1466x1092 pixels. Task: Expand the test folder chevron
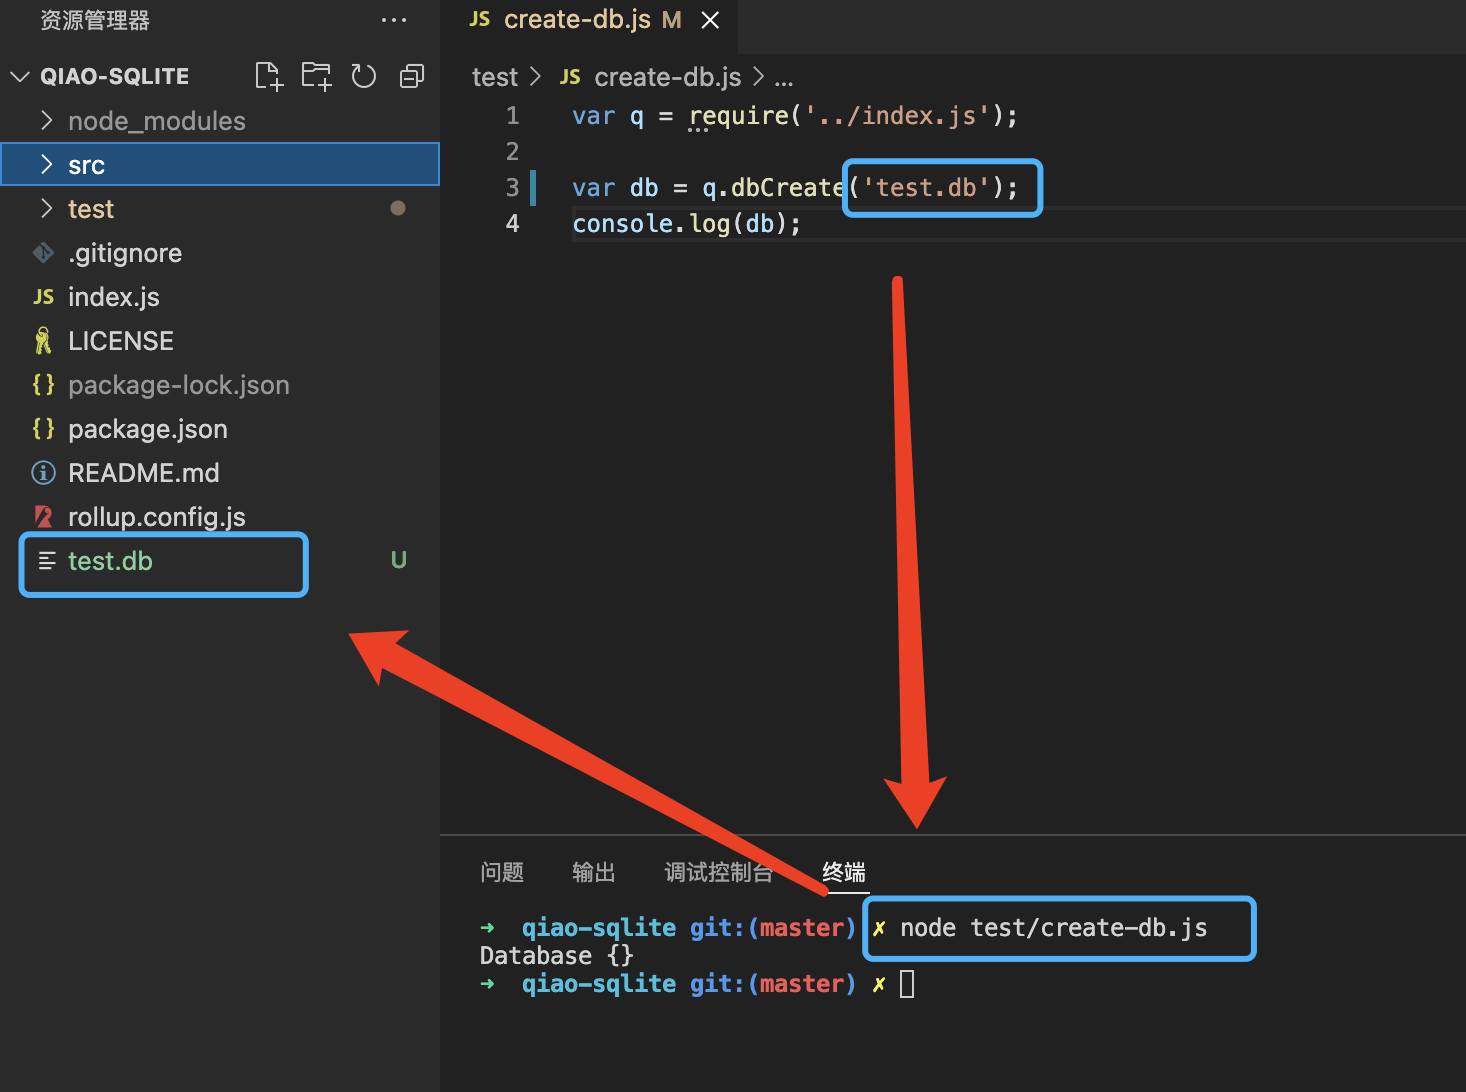click(x=46, y=208)
